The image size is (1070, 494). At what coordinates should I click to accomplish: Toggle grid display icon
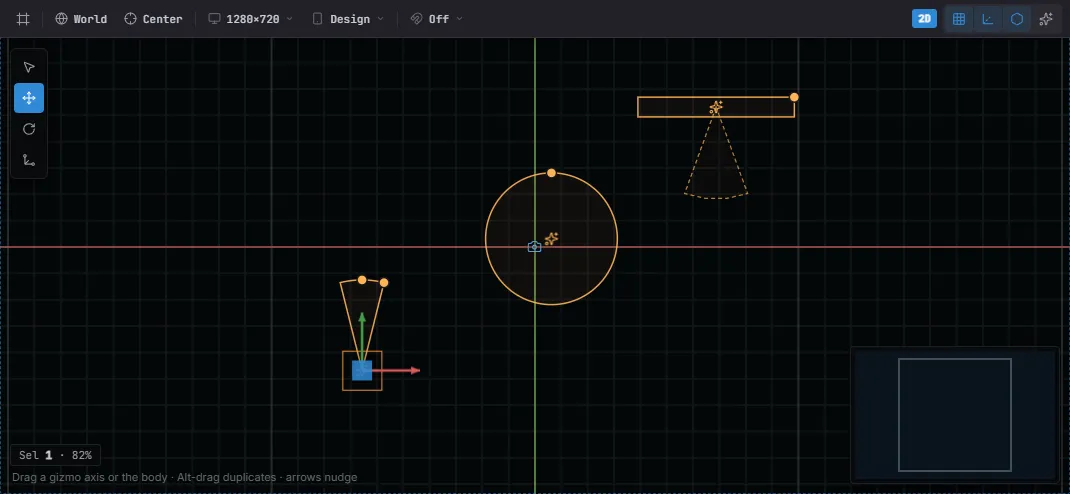tap(959, 19)
